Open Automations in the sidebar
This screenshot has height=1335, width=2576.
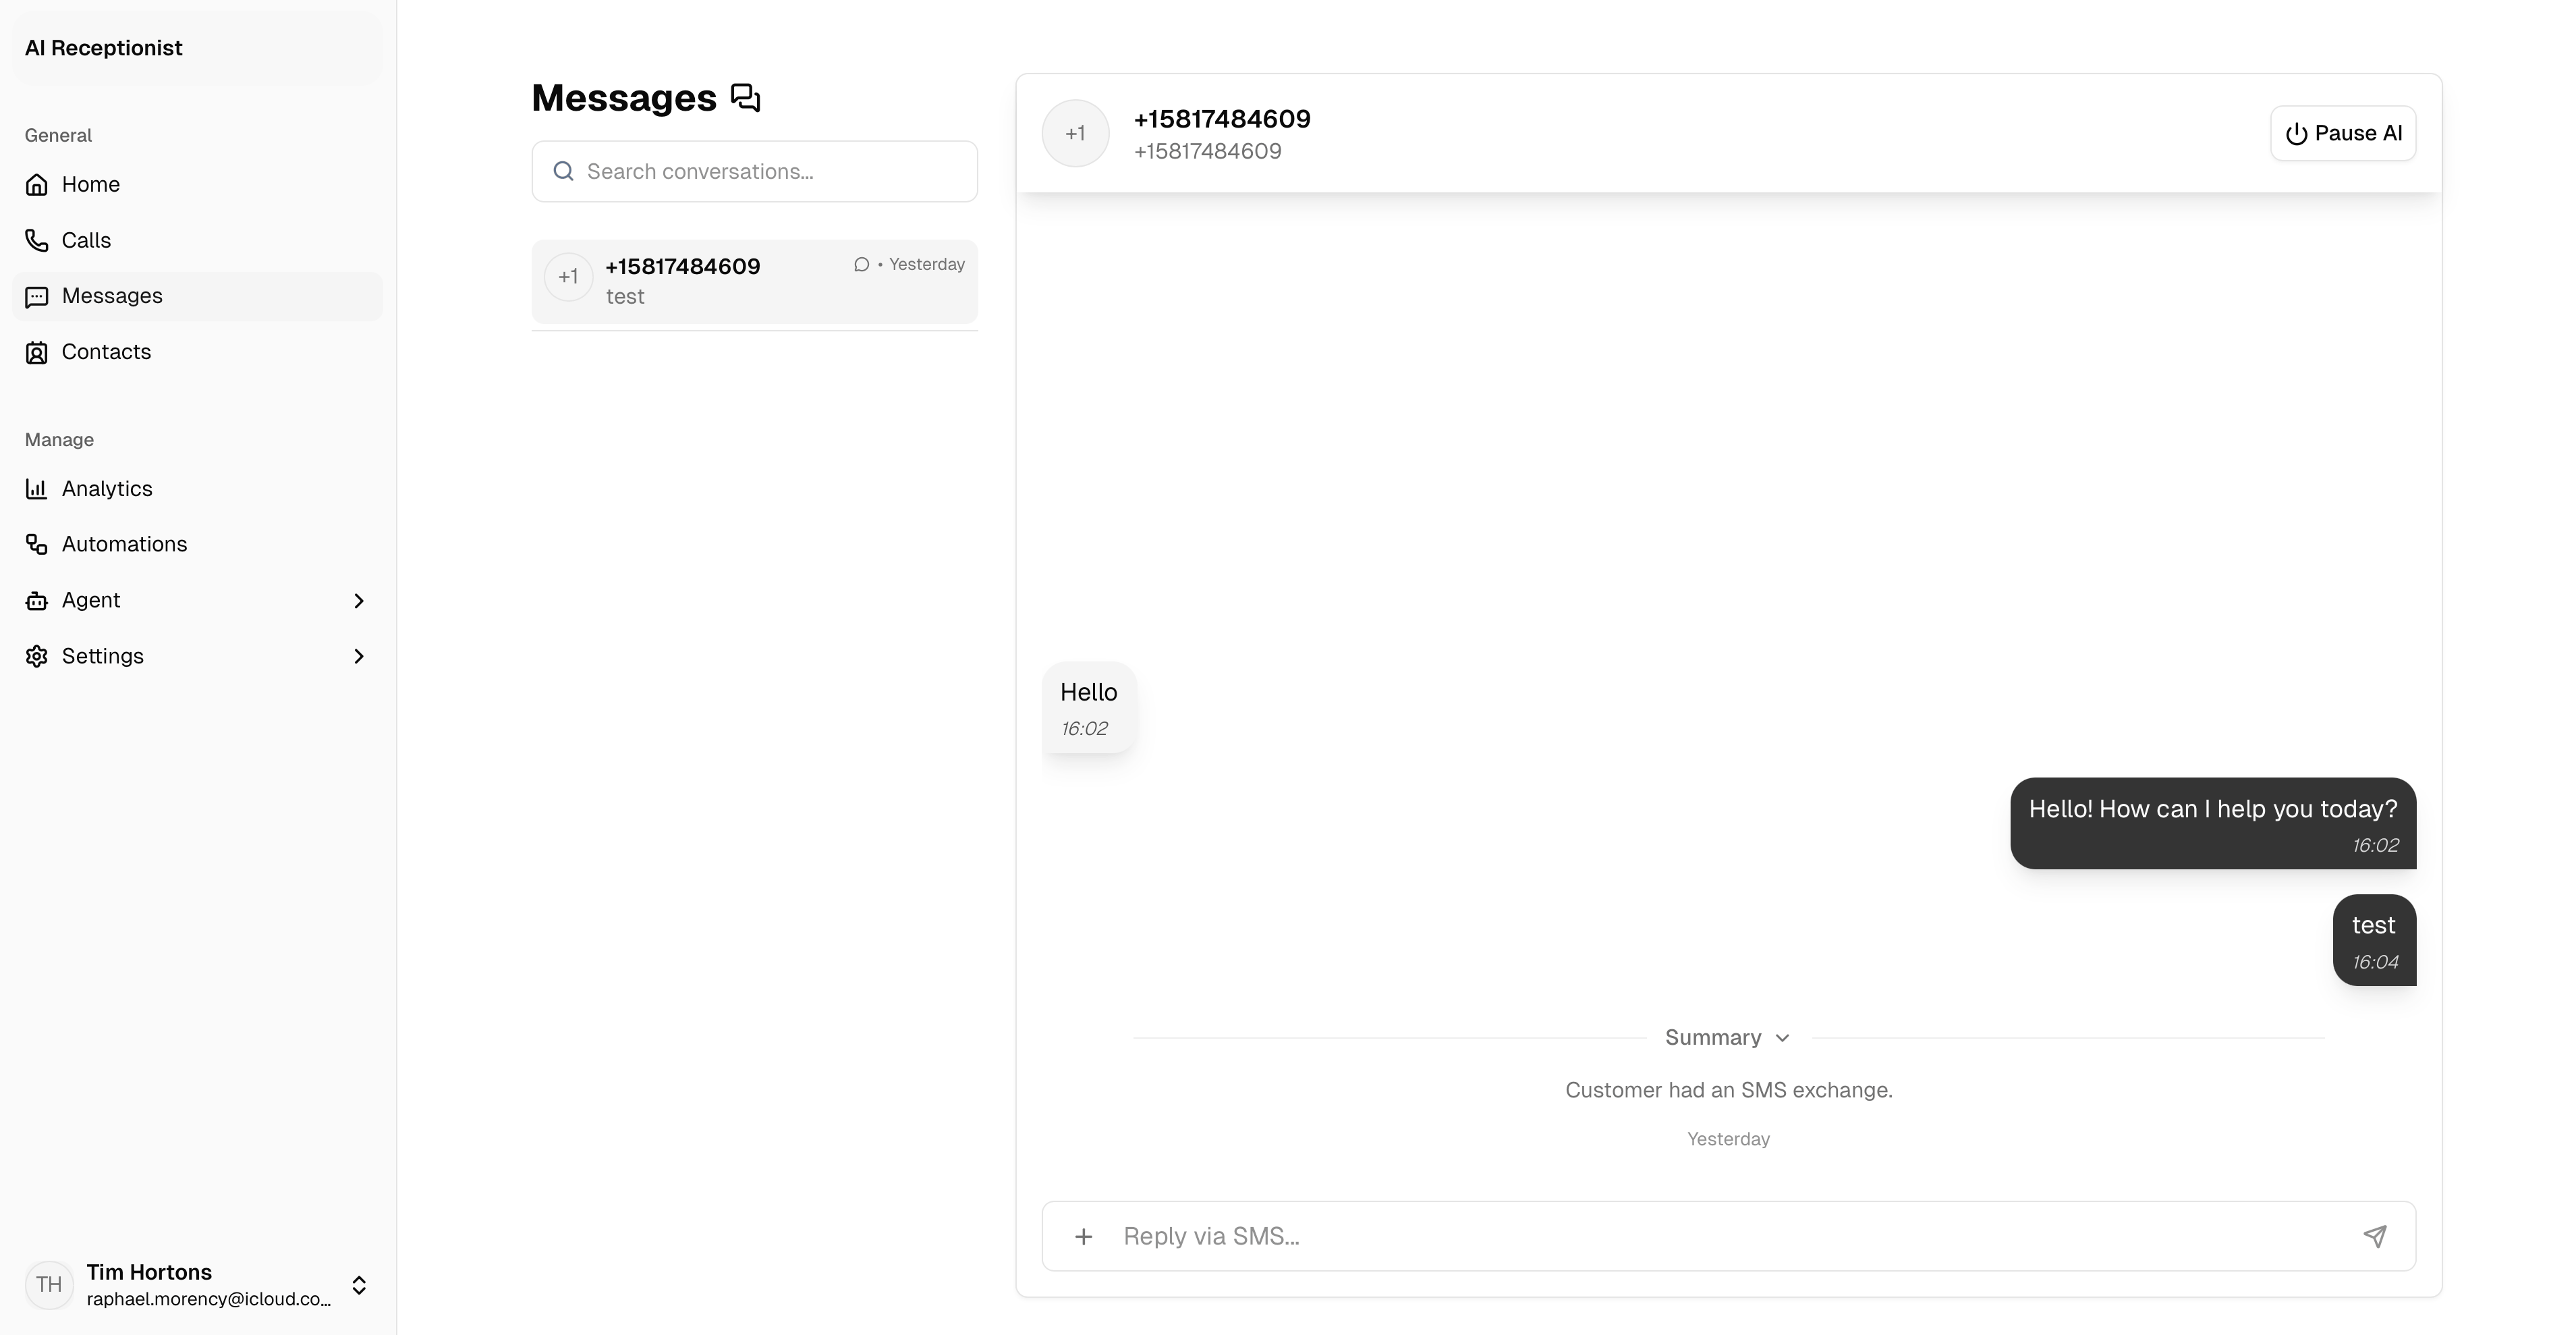click(197, 544)
